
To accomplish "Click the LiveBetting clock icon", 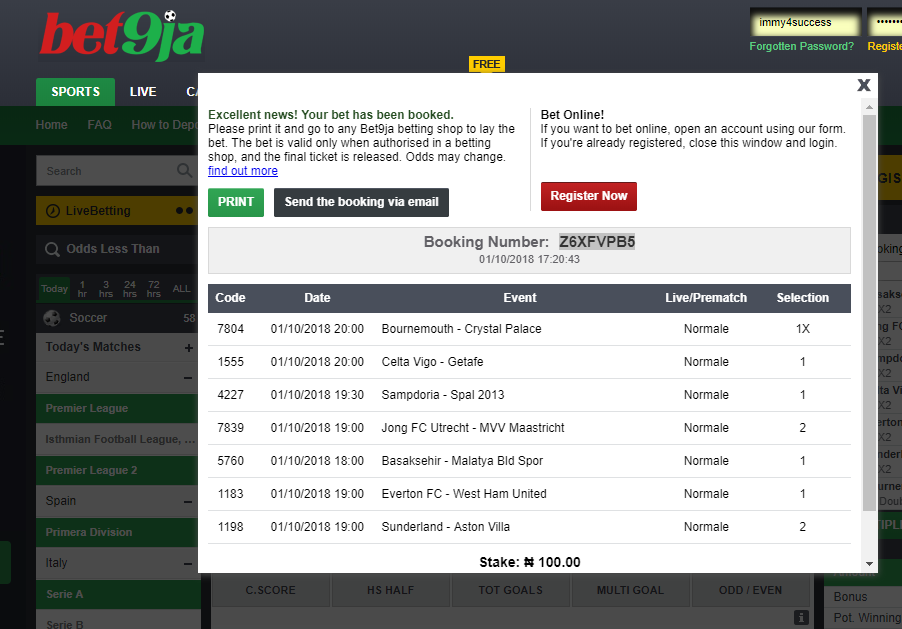I will point(52,211).
